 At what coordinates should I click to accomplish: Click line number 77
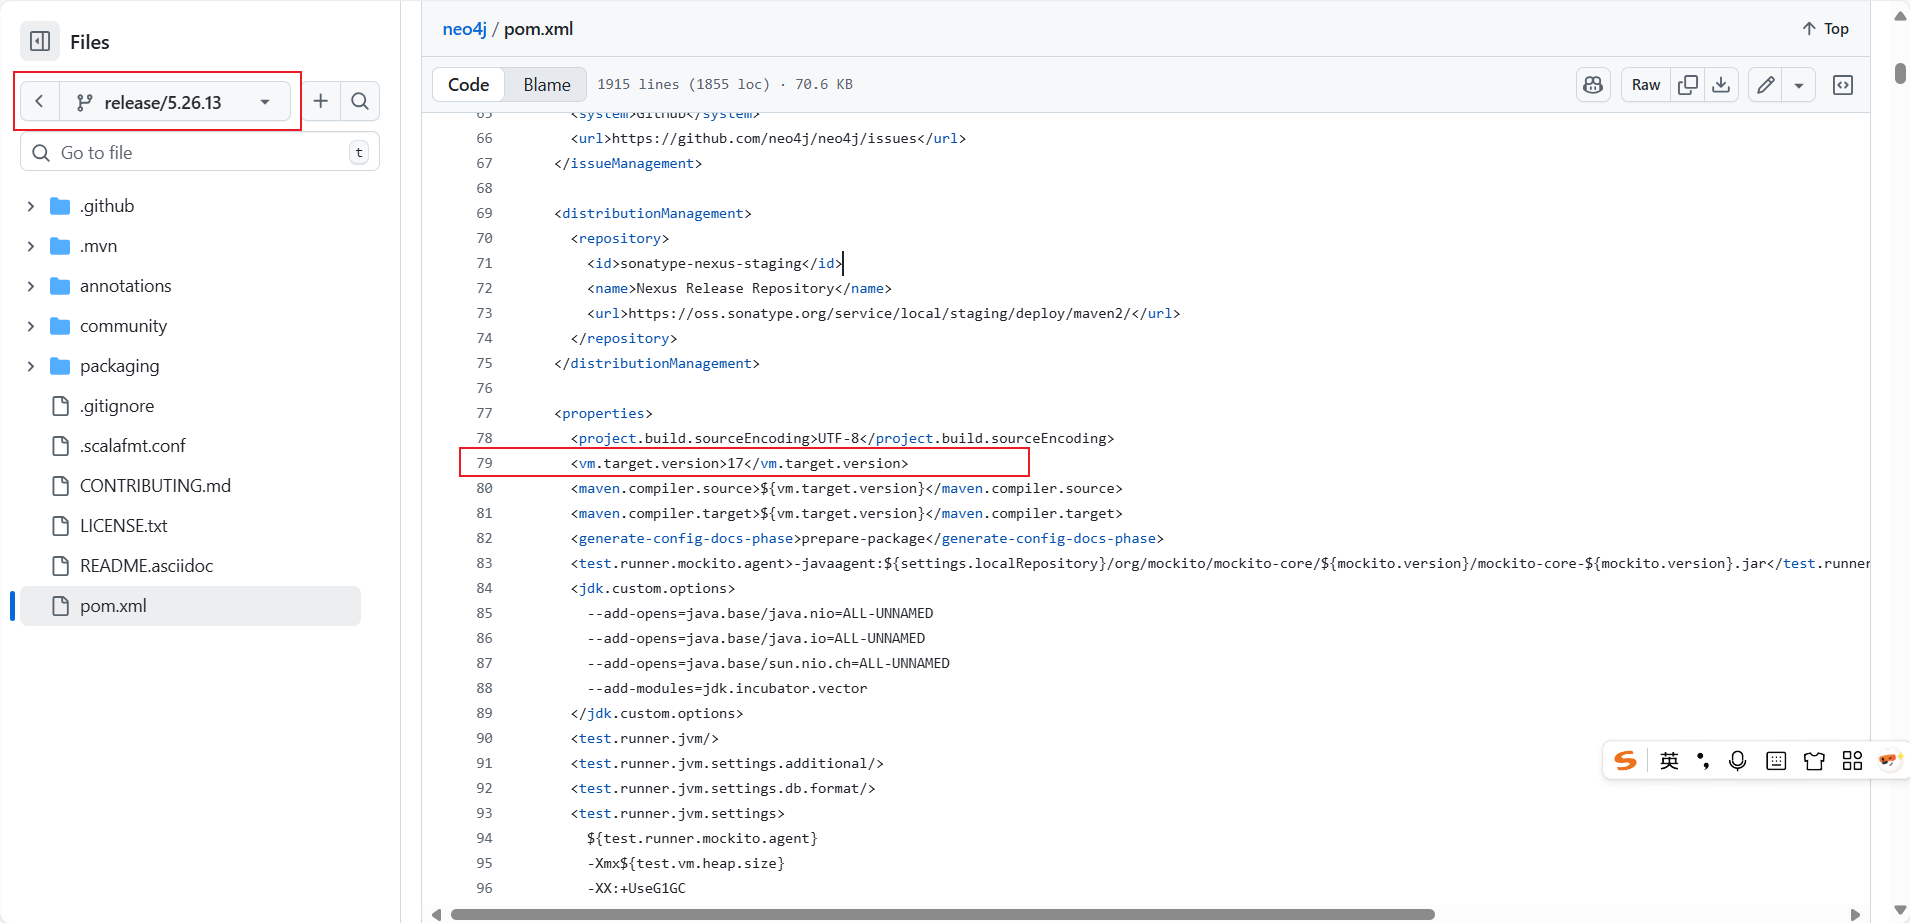(x=484, y=413)
